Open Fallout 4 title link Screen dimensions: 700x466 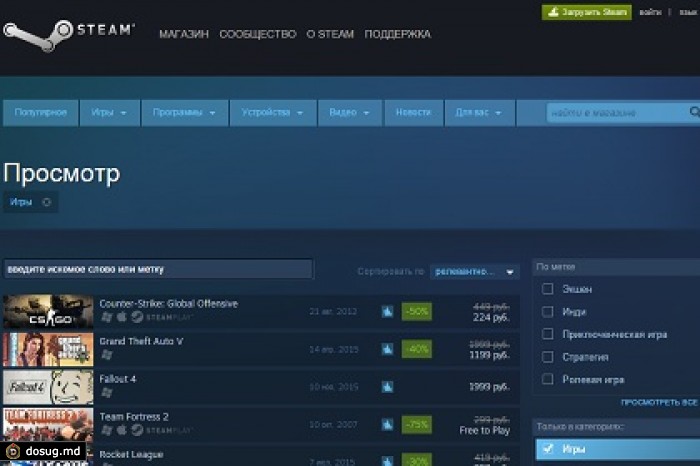click(x=117, y=379)
